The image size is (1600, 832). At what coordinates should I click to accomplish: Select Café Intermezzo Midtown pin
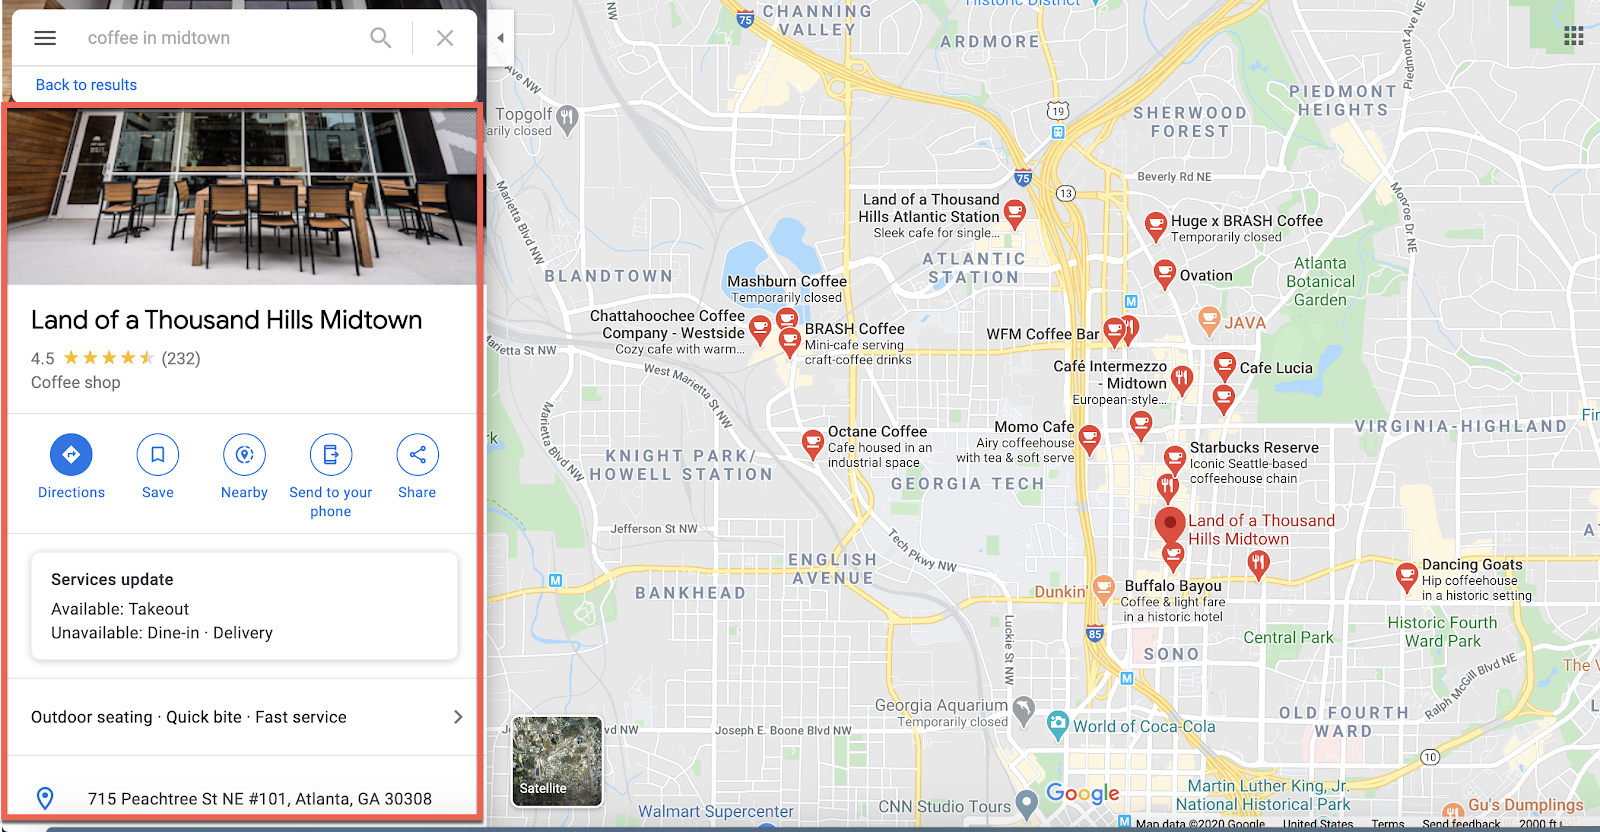point(1182,380)
